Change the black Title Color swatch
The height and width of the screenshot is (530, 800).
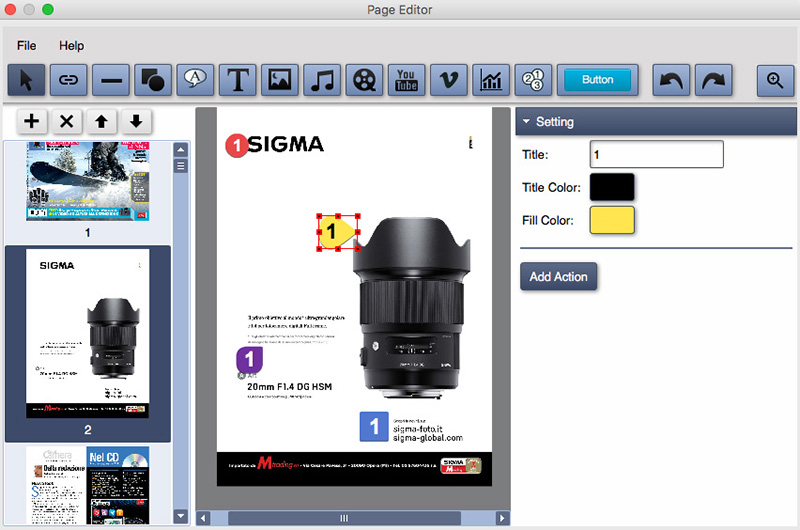pos(612,187)
